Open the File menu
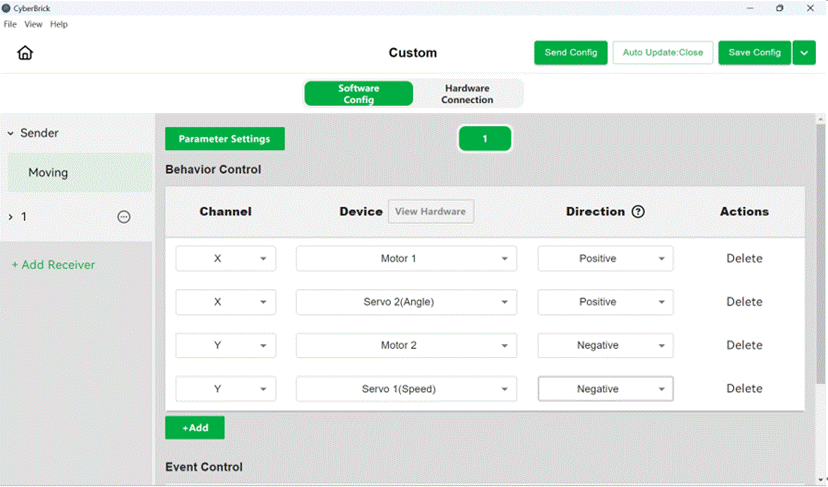Viewport: 828px width, 487px height. (x=10, y=24)
